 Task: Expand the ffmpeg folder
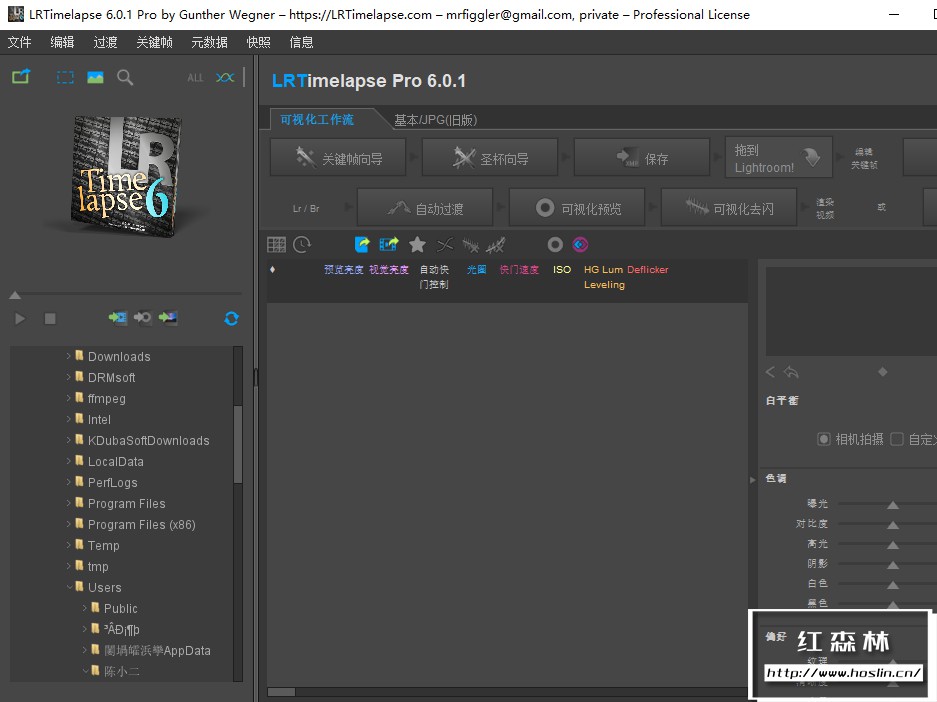[x=69, y=398]
